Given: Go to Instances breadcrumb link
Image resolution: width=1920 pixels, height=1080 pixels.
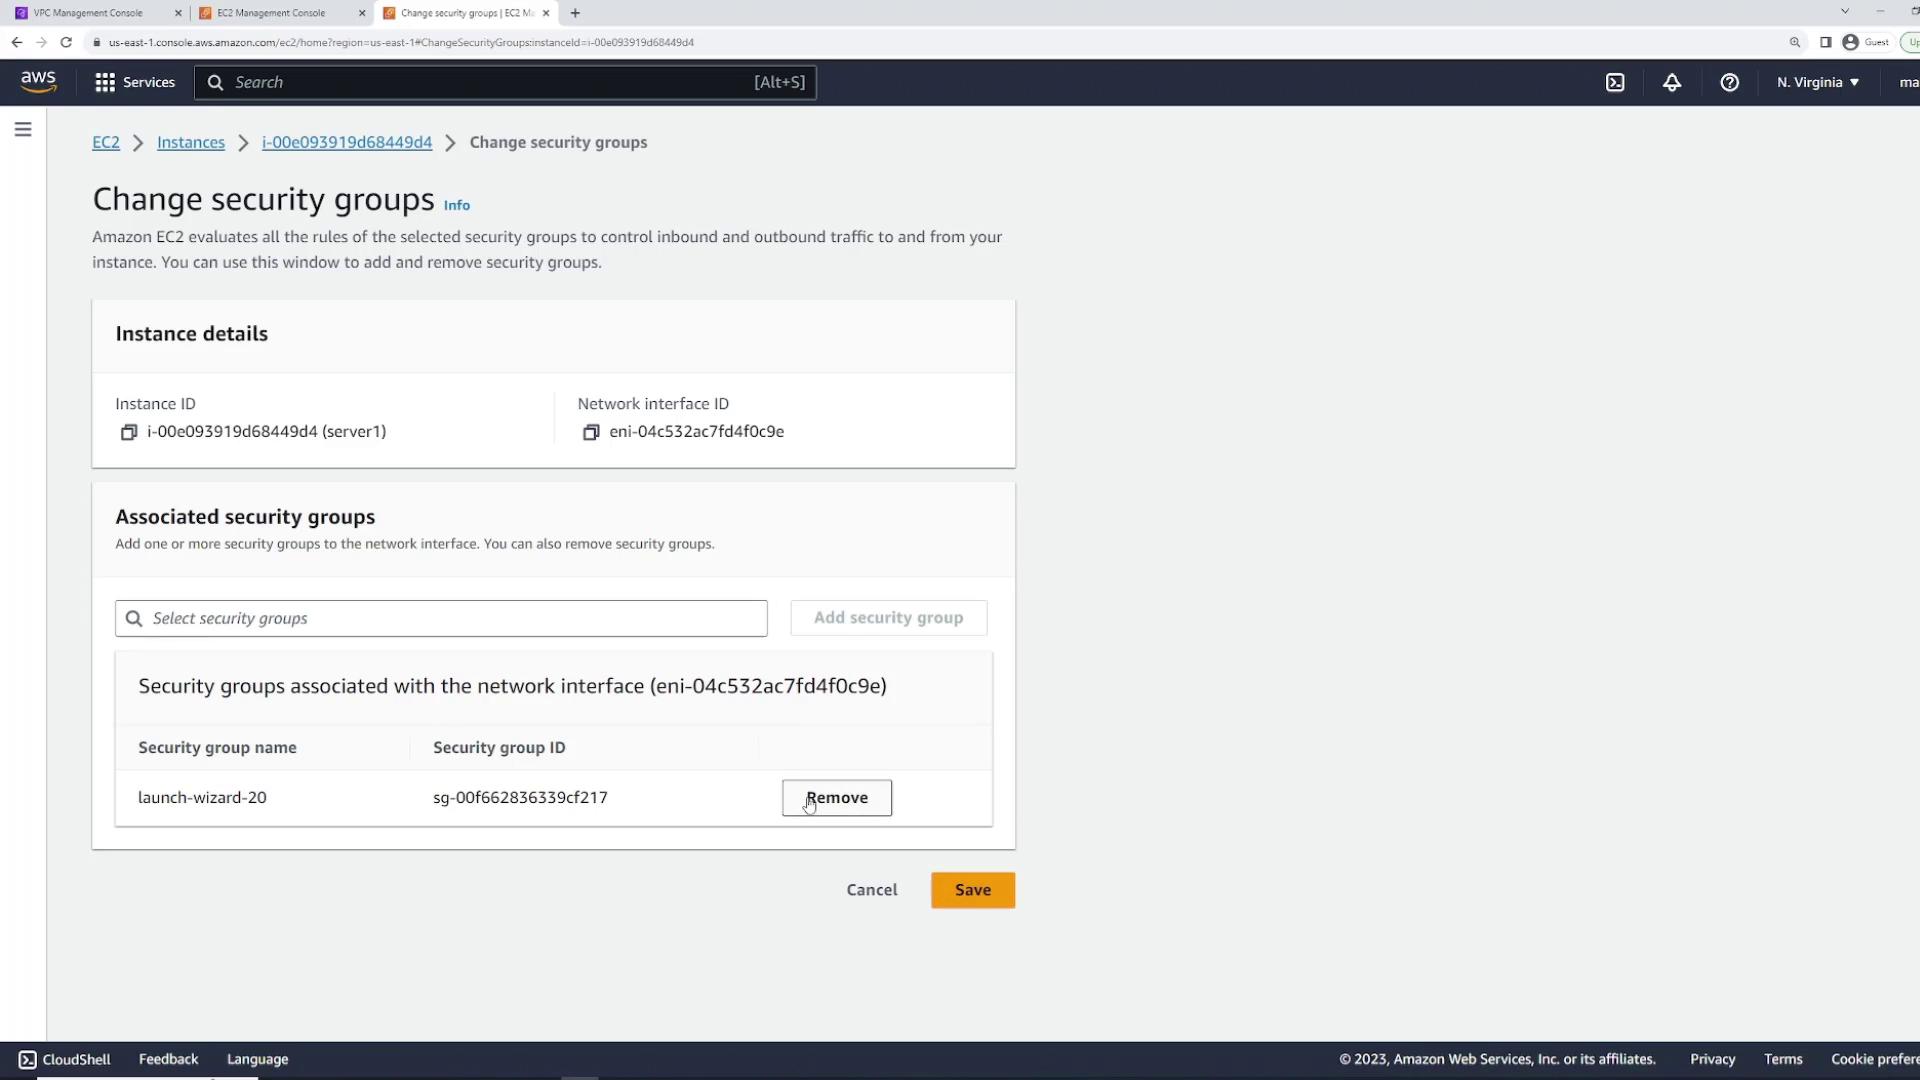Looking at the screenshot, I should (190, 142).
